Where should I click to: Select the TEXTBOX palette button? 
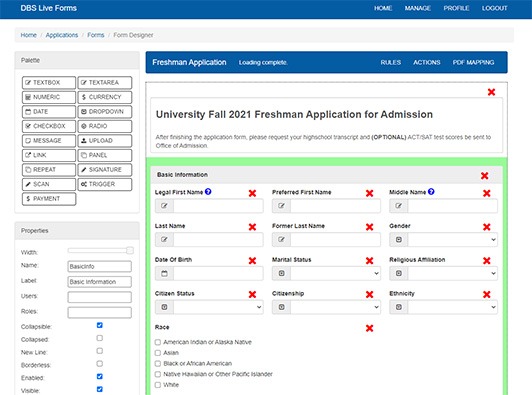click(x=49, y=82)
